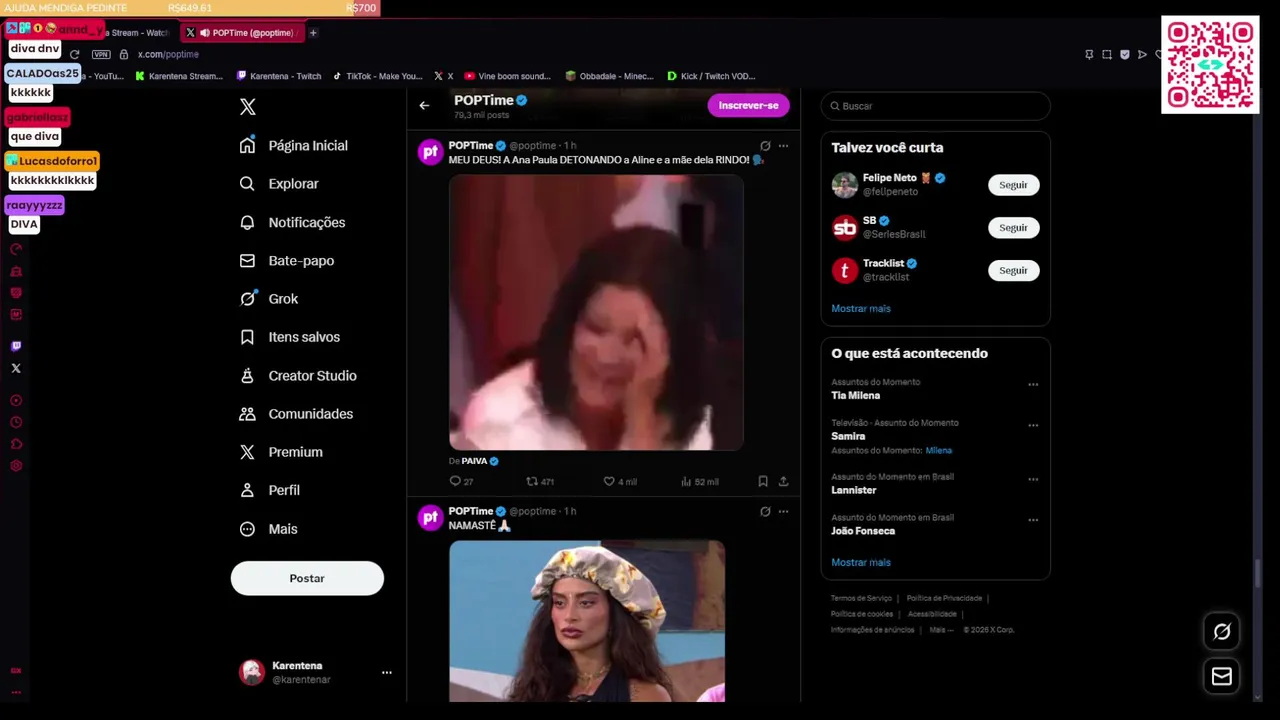Open Mais circle-dots icon
The width and height of the screenshot is (1280, 720).
click(x=247, y=529)
